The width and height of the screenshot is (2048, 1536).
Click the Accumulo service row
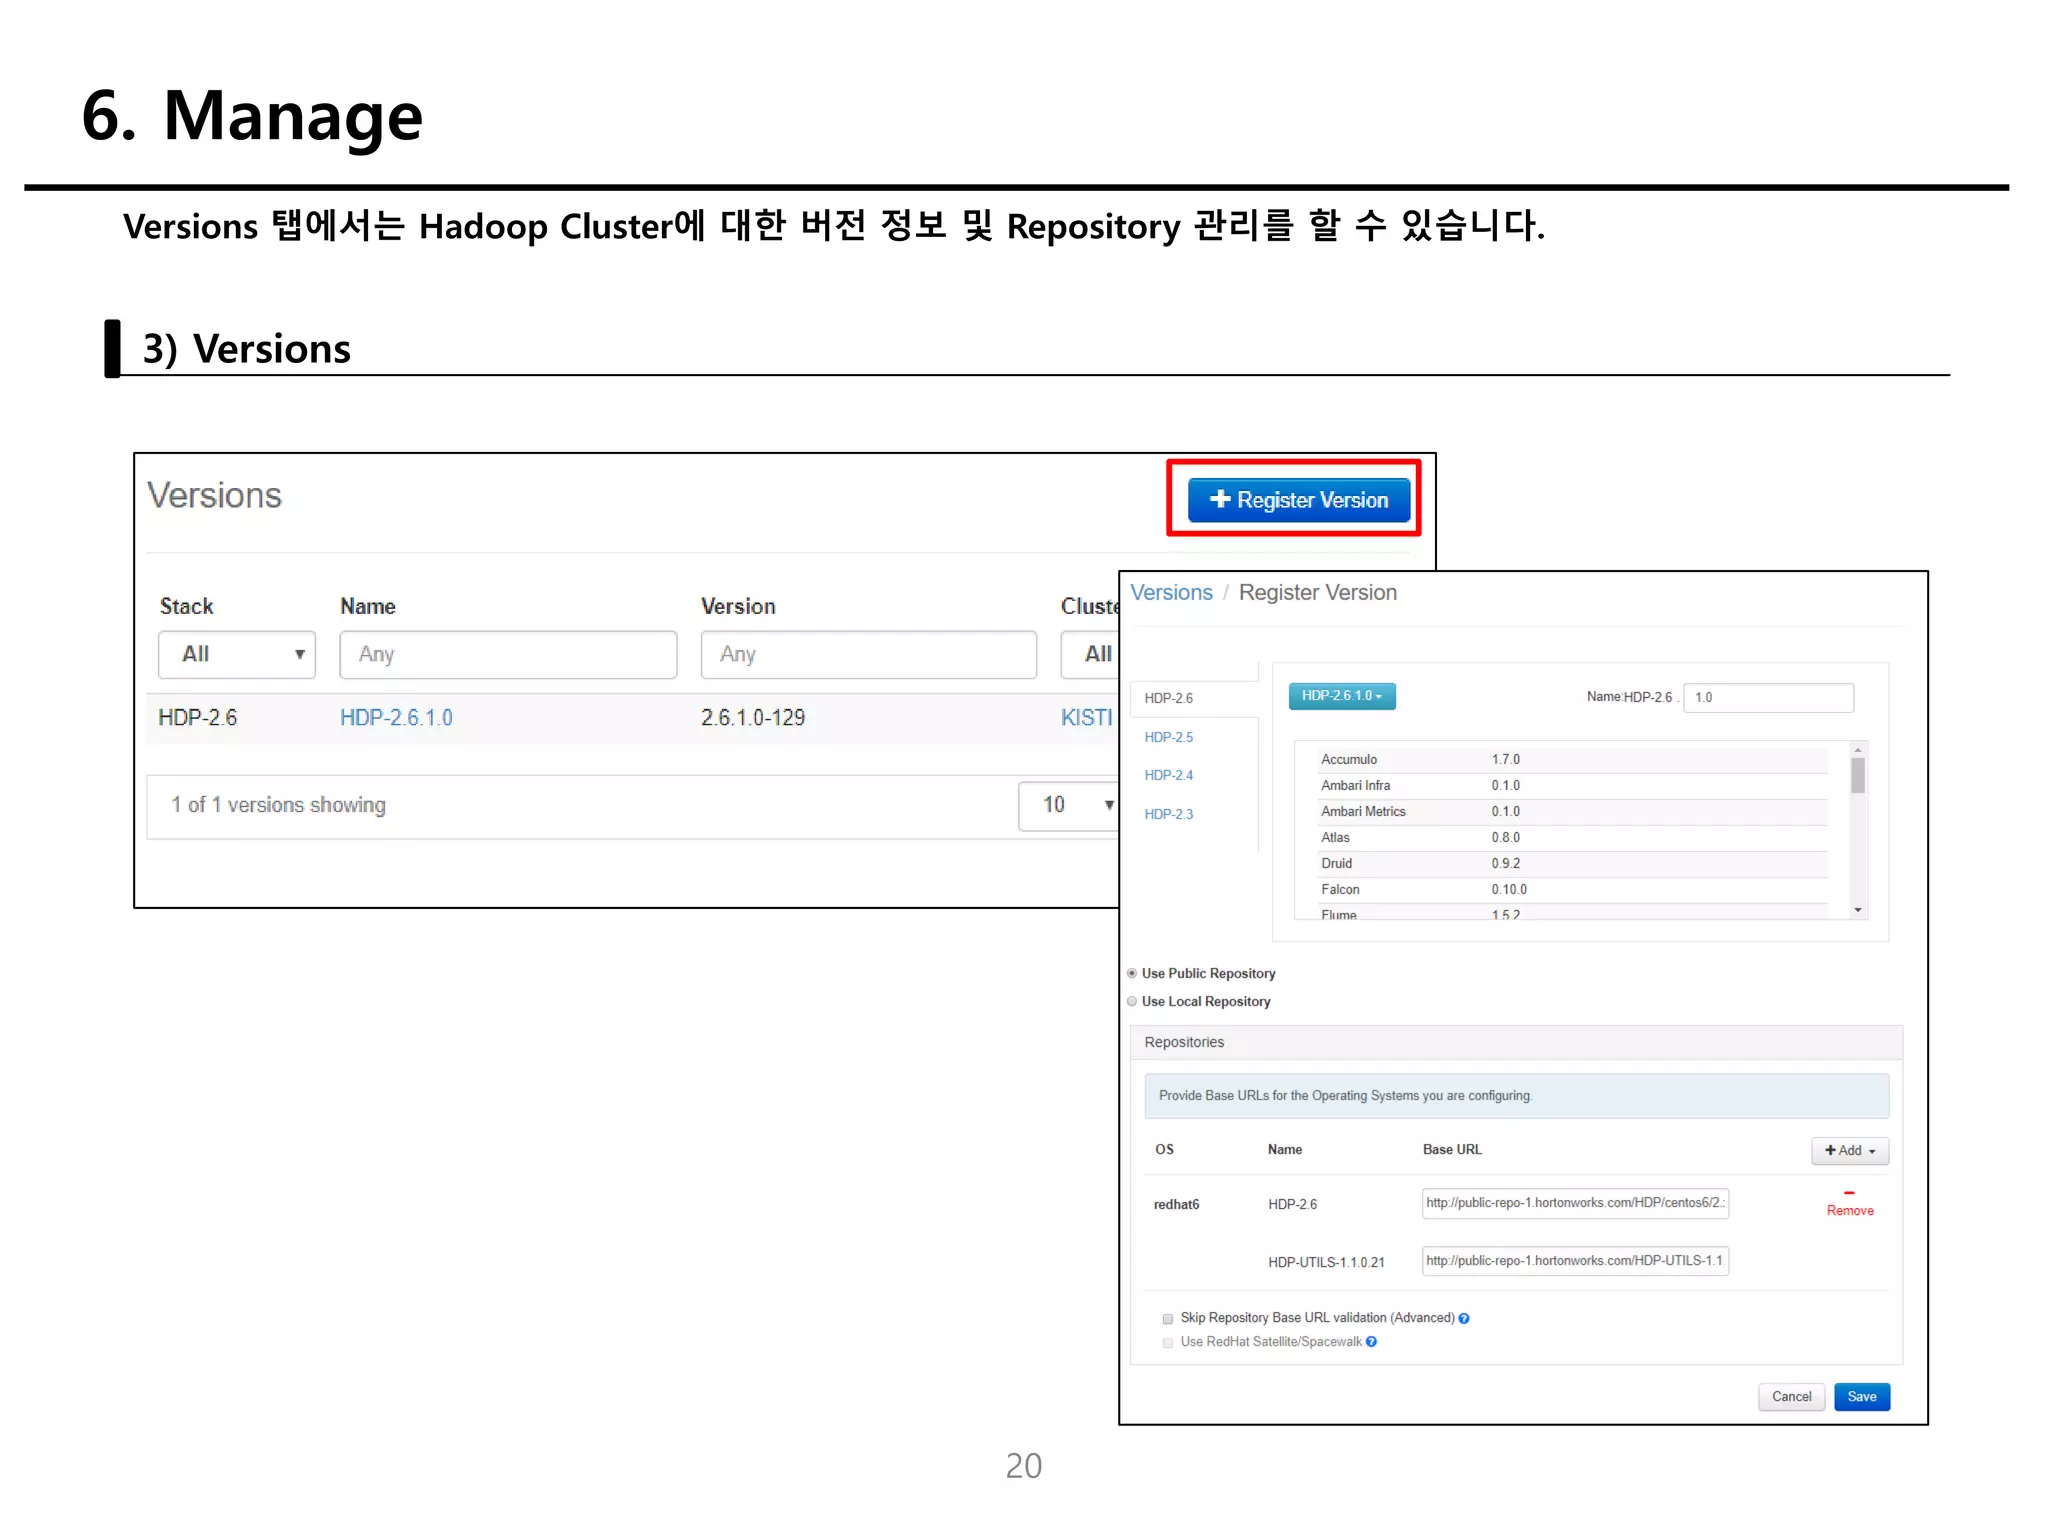(x=1570, y=760)
